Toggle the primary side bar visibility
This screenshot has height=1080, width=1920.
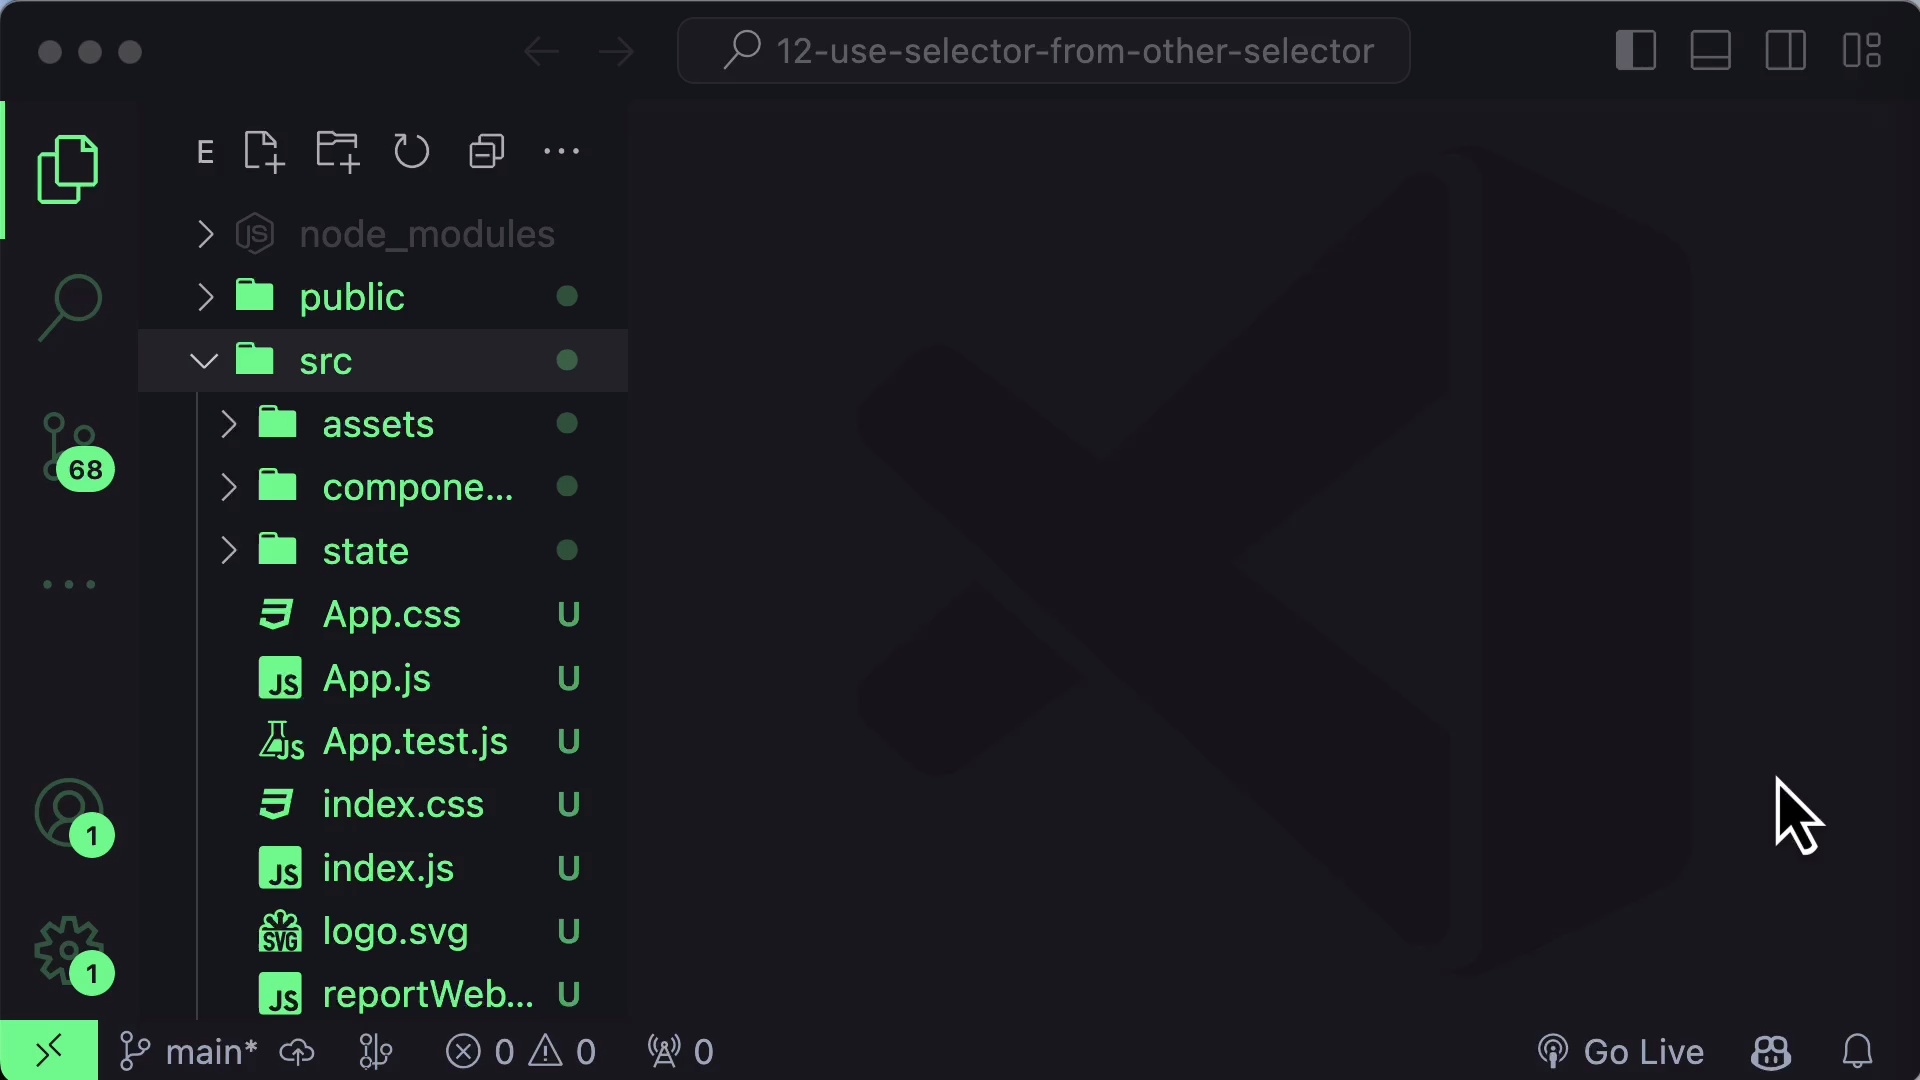coord(1636,51)
